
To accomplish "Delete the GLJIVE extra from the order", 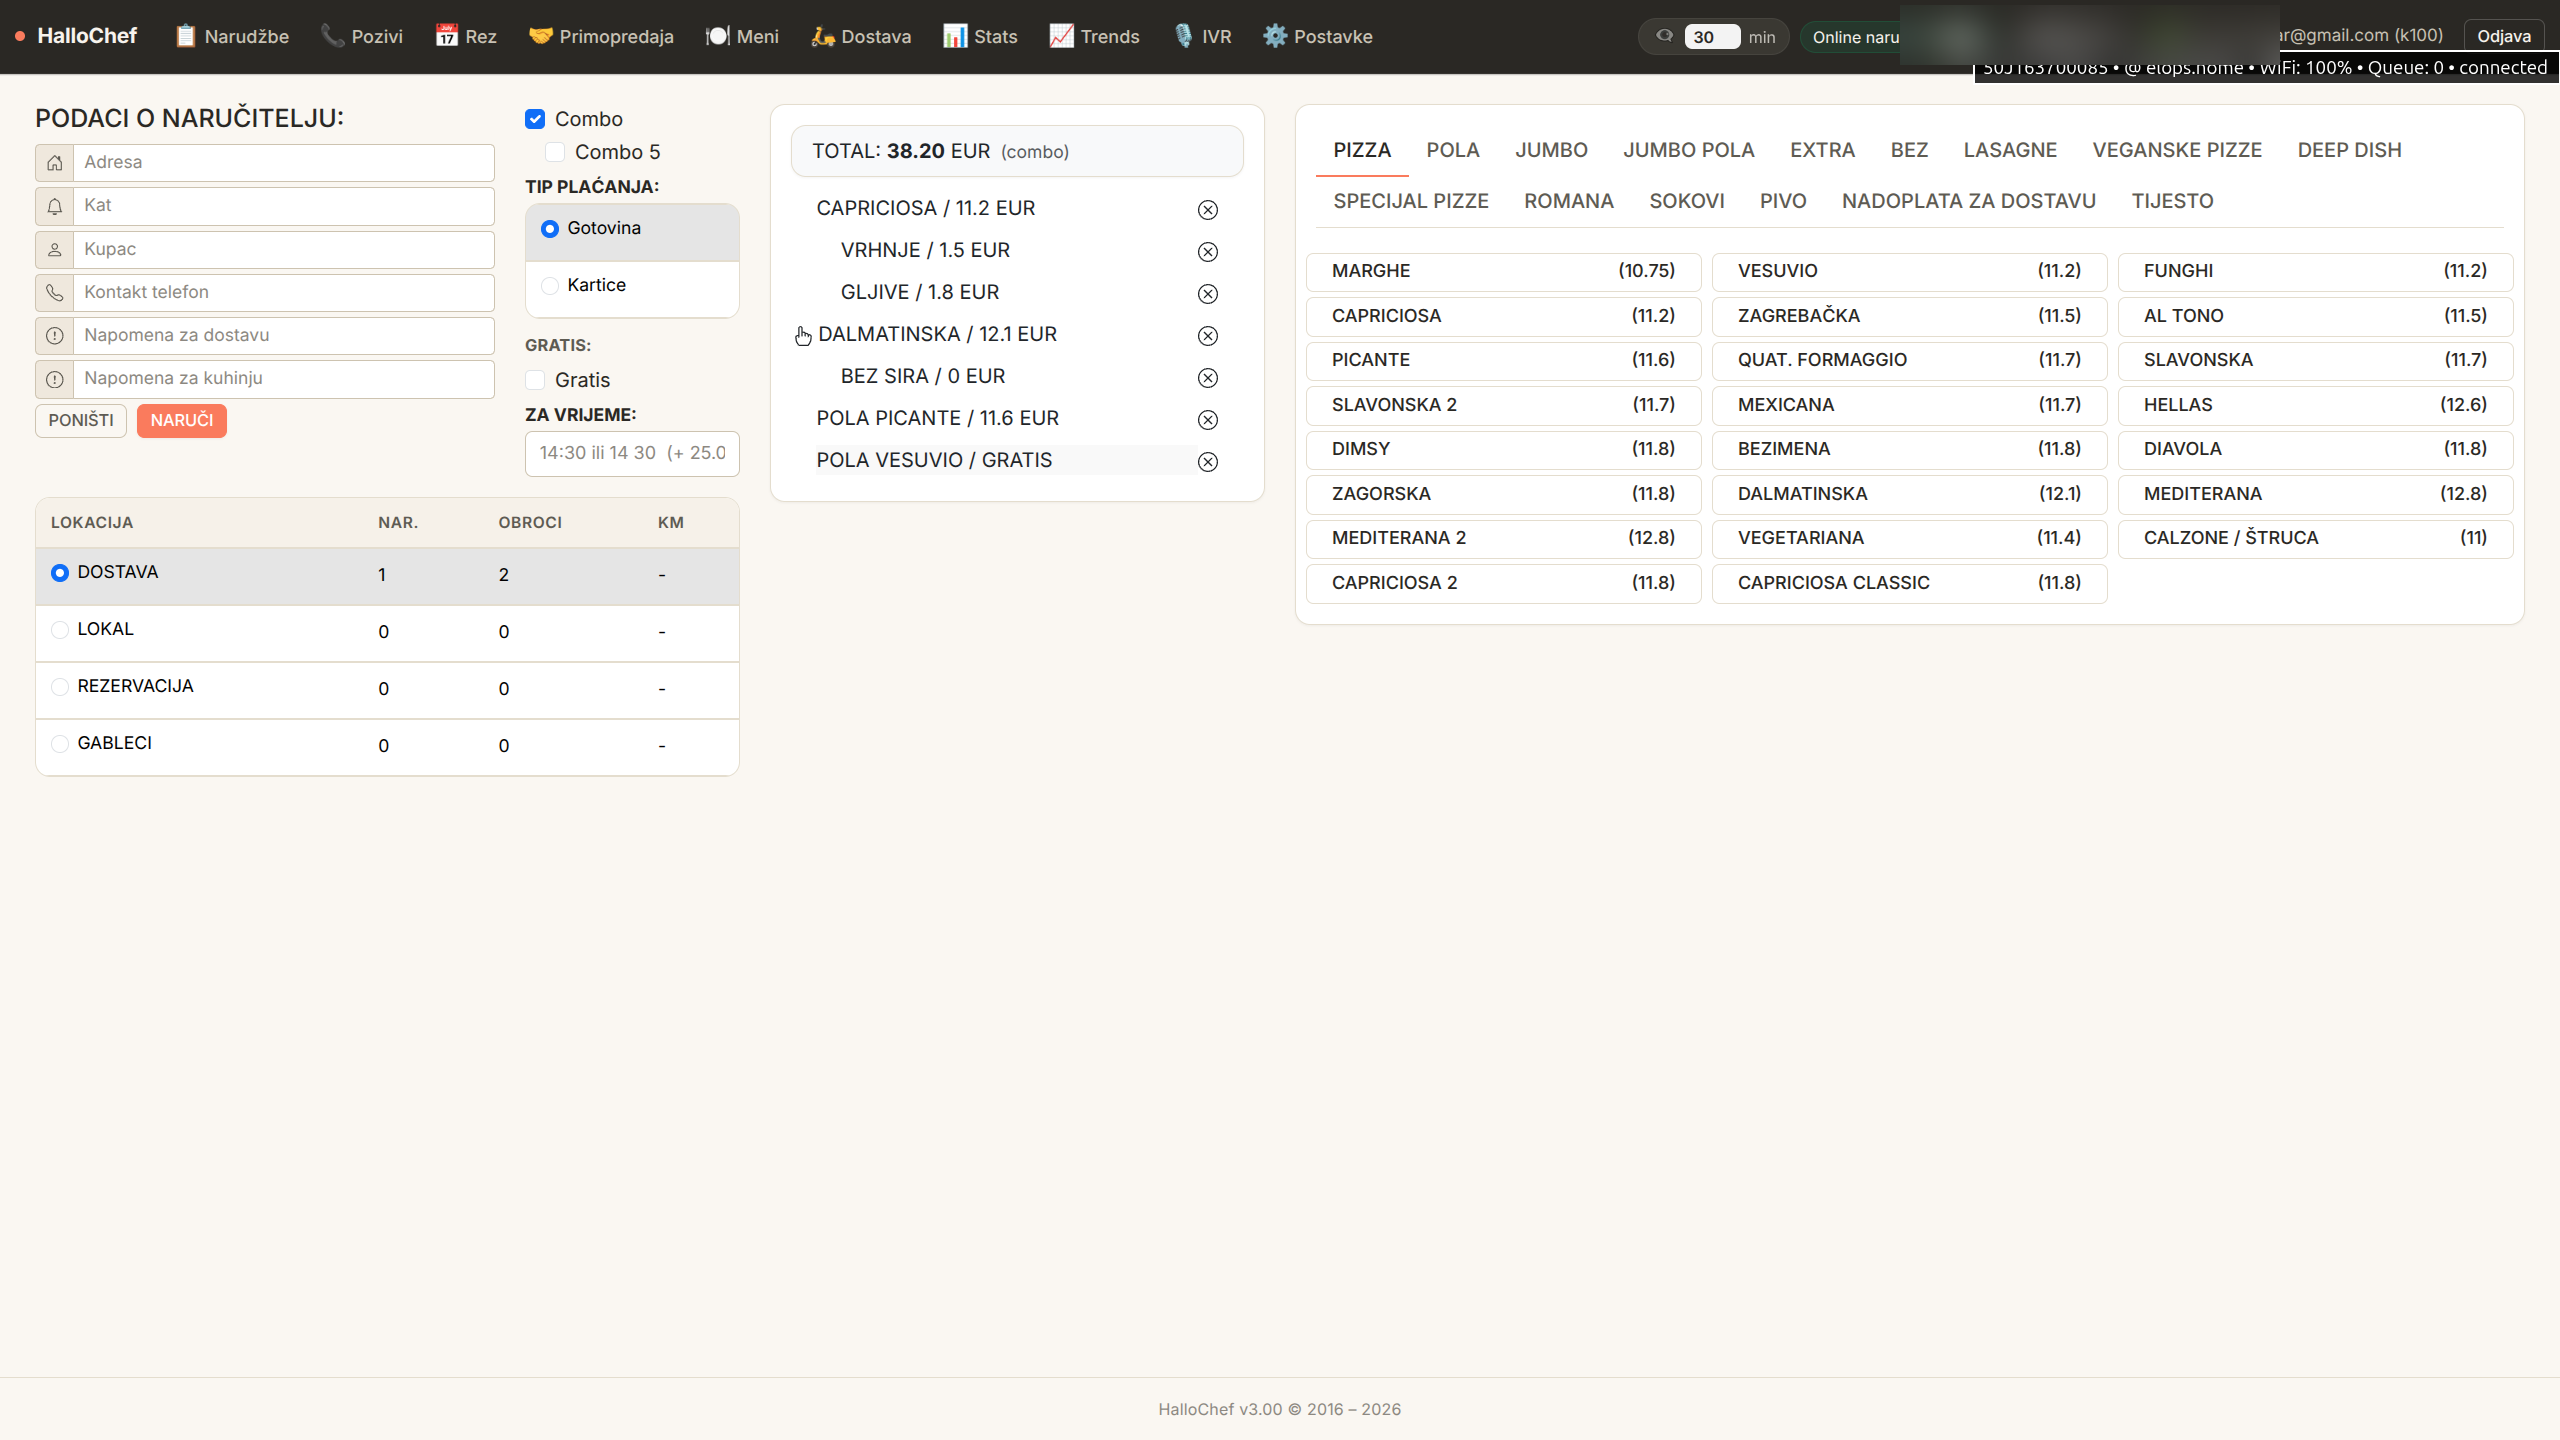I will click(x=1208, y=294).
